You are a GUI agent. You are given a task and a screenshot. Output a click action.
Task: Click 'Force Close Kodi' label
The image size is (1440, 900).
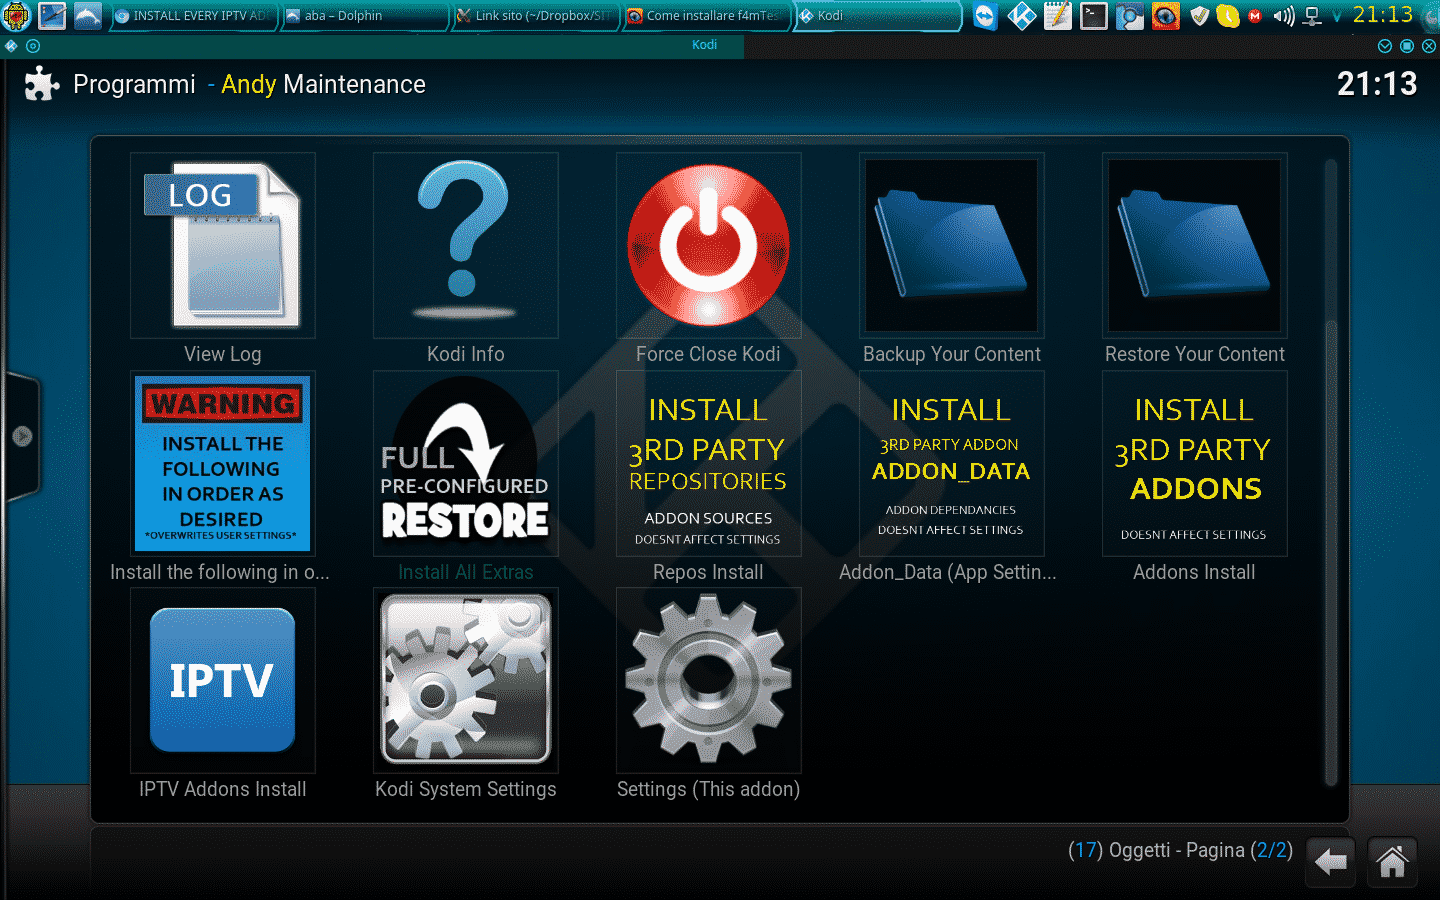point(708,354)
